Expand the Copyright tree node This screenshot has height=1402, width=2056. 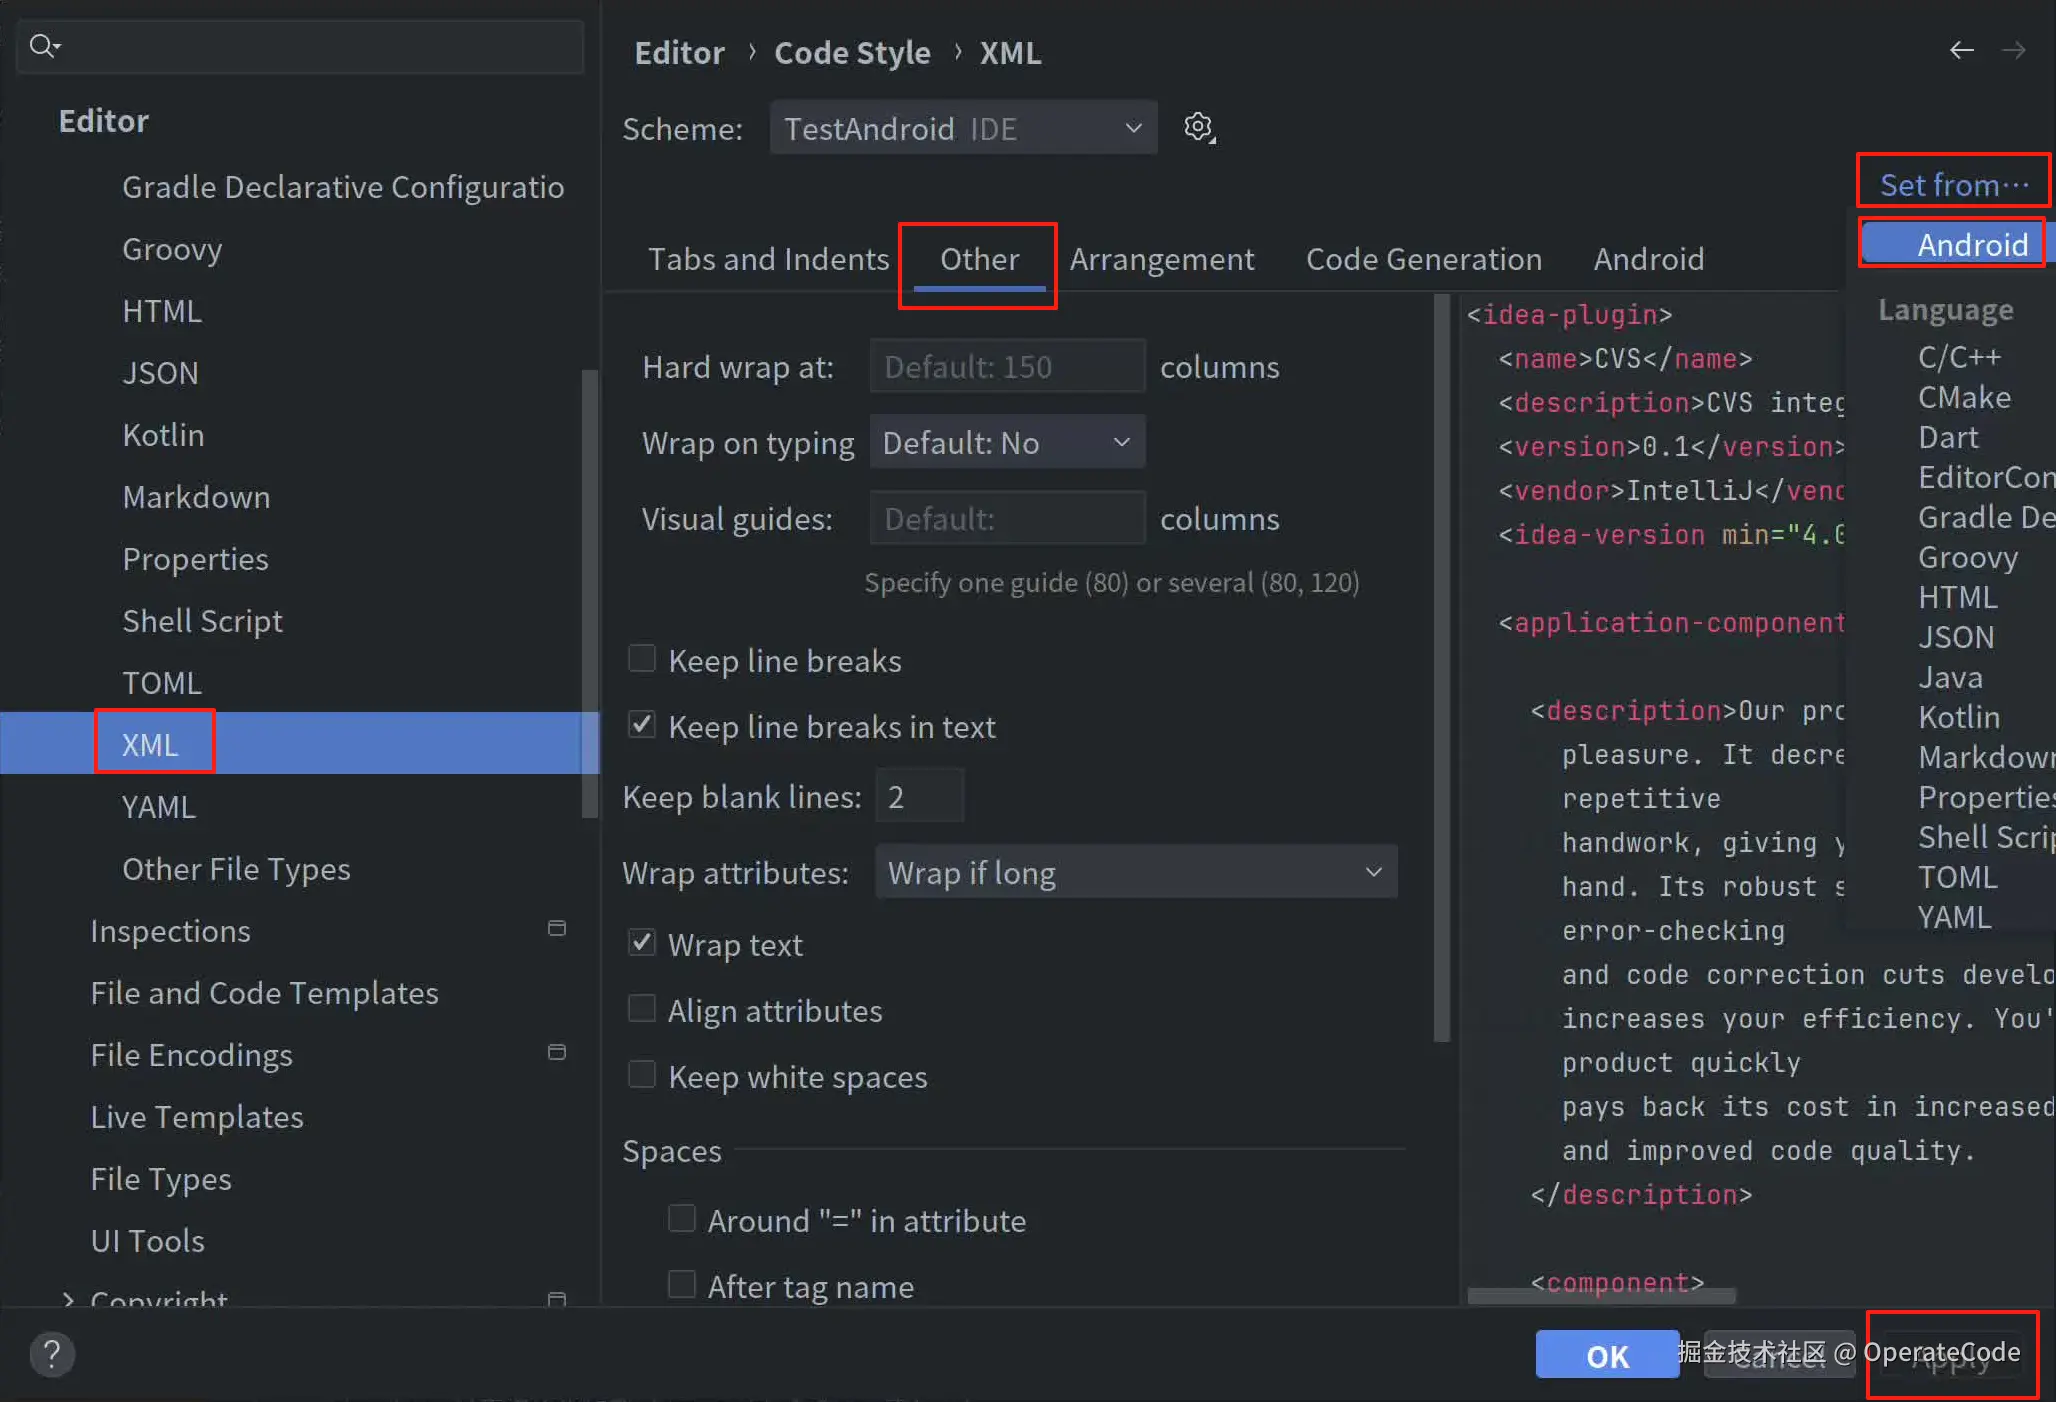click(x=68, y=1300)
